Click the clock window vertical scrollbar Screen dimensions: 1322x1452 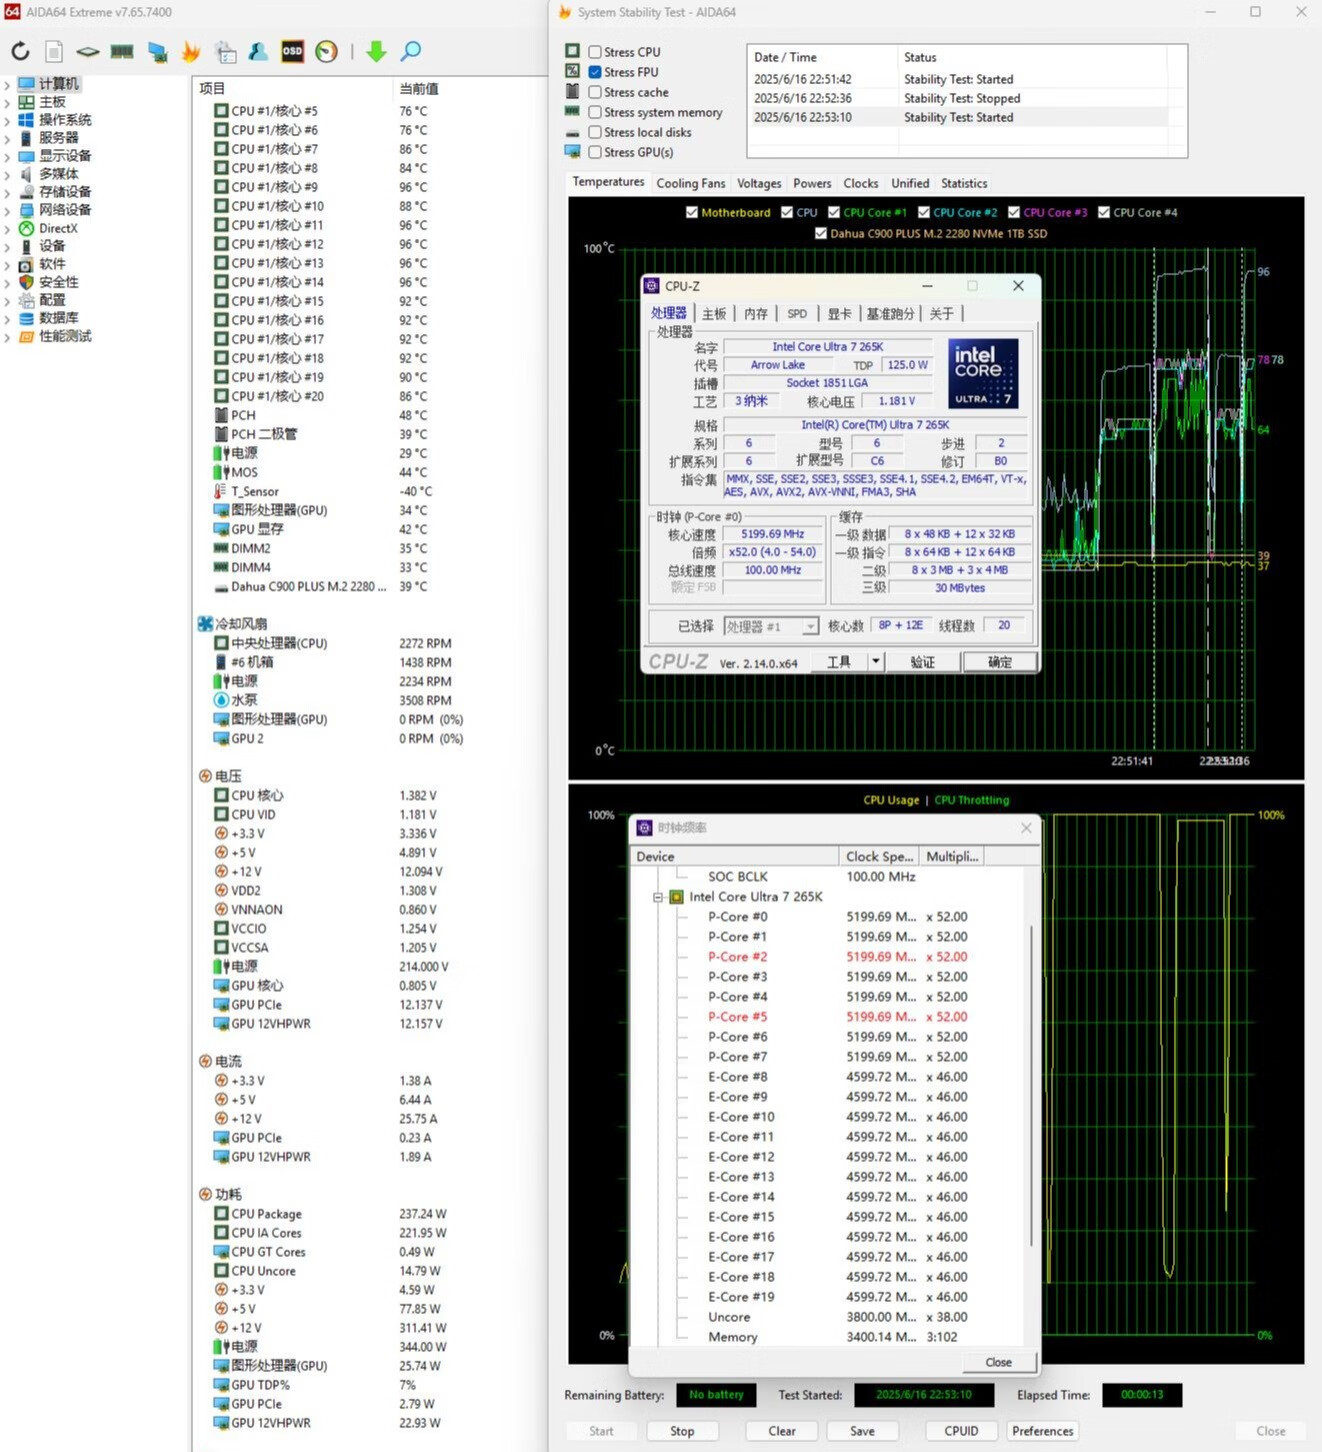1031,1086
